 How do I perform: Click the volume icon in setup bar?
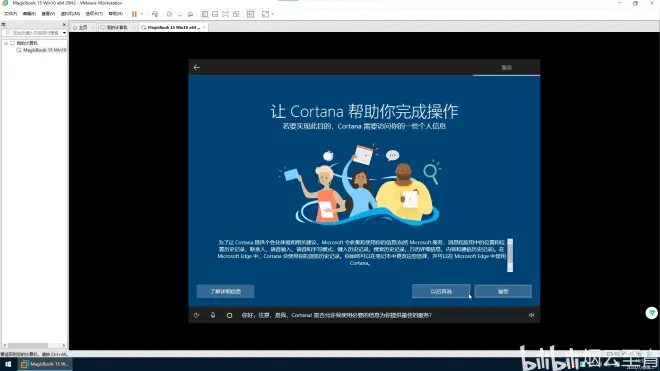pos(531,315)
